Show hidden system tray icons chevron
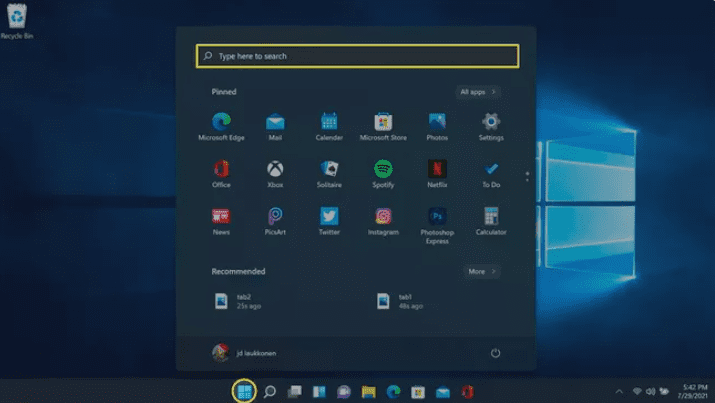This screenshot has width=715, height=403. click(x=619, y=392)
